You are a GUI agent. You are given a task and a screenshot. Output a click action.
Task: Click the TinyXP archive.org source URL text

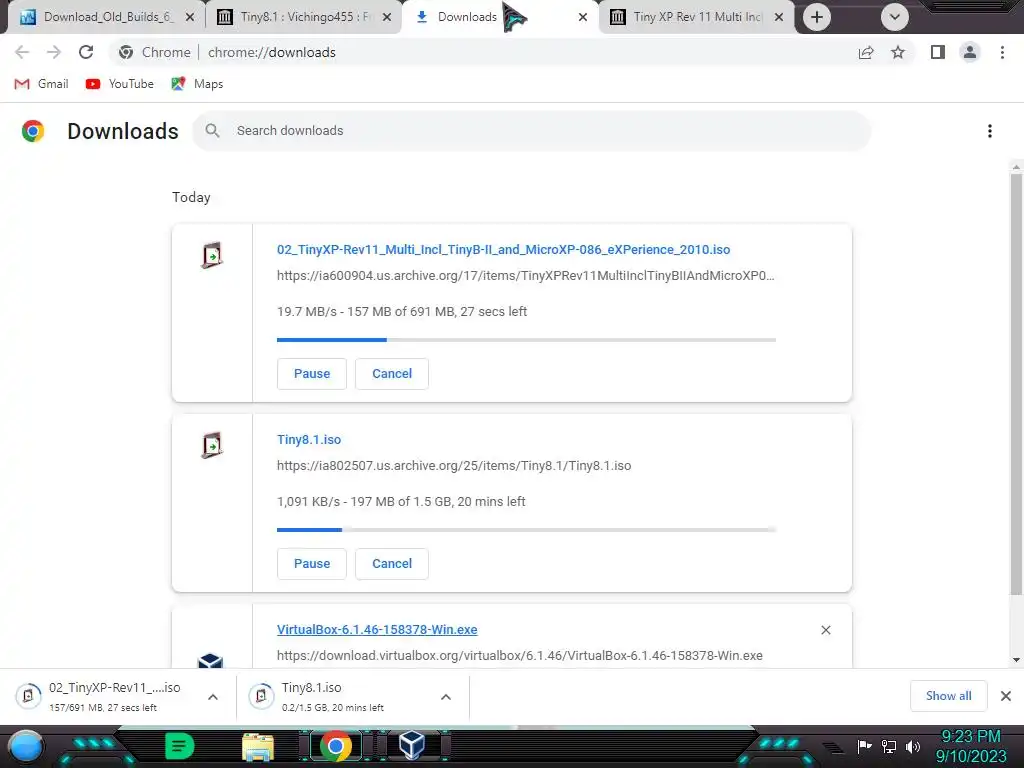(x=526, y=276)
